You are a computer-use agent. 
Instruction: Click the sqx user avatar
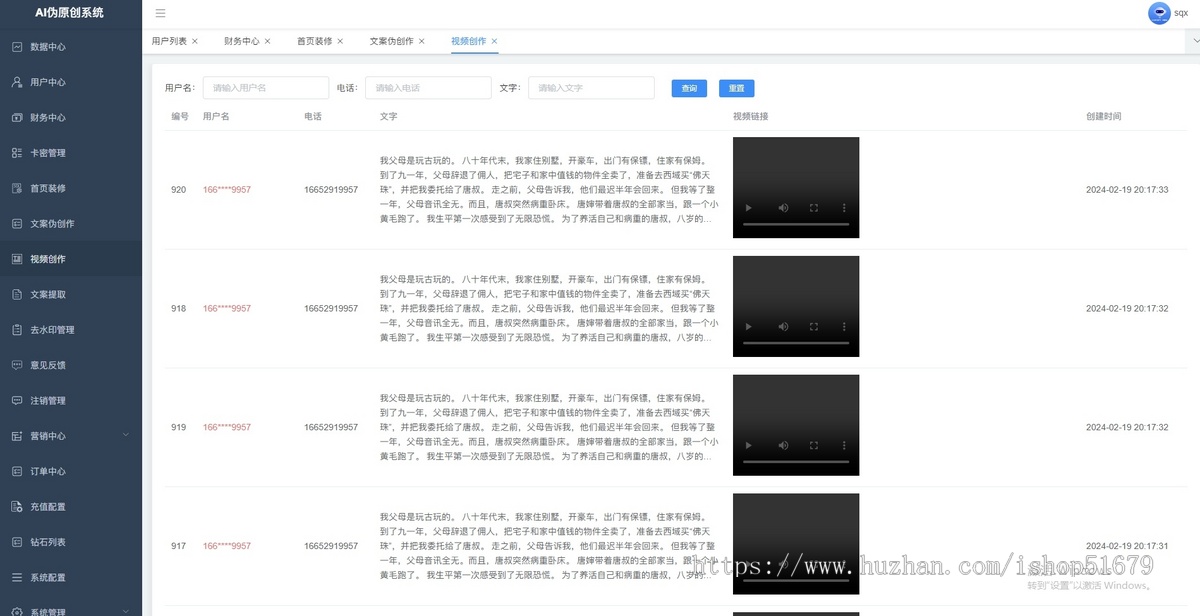1159,13
